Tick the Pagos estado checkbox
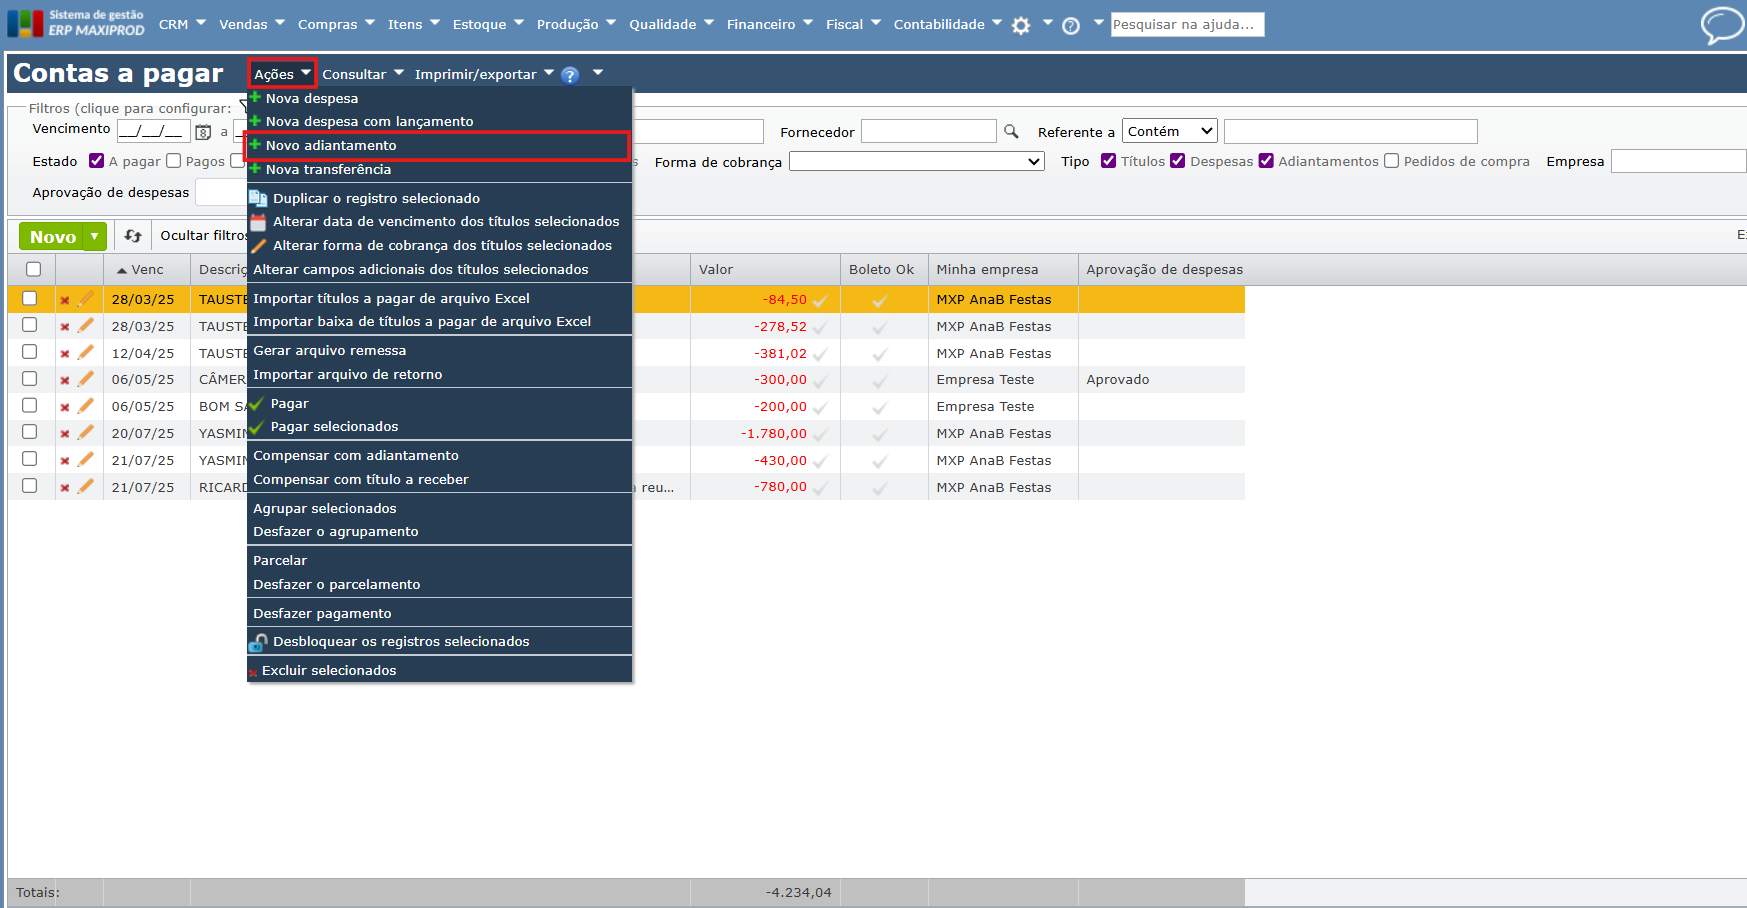 coord(174,161)
